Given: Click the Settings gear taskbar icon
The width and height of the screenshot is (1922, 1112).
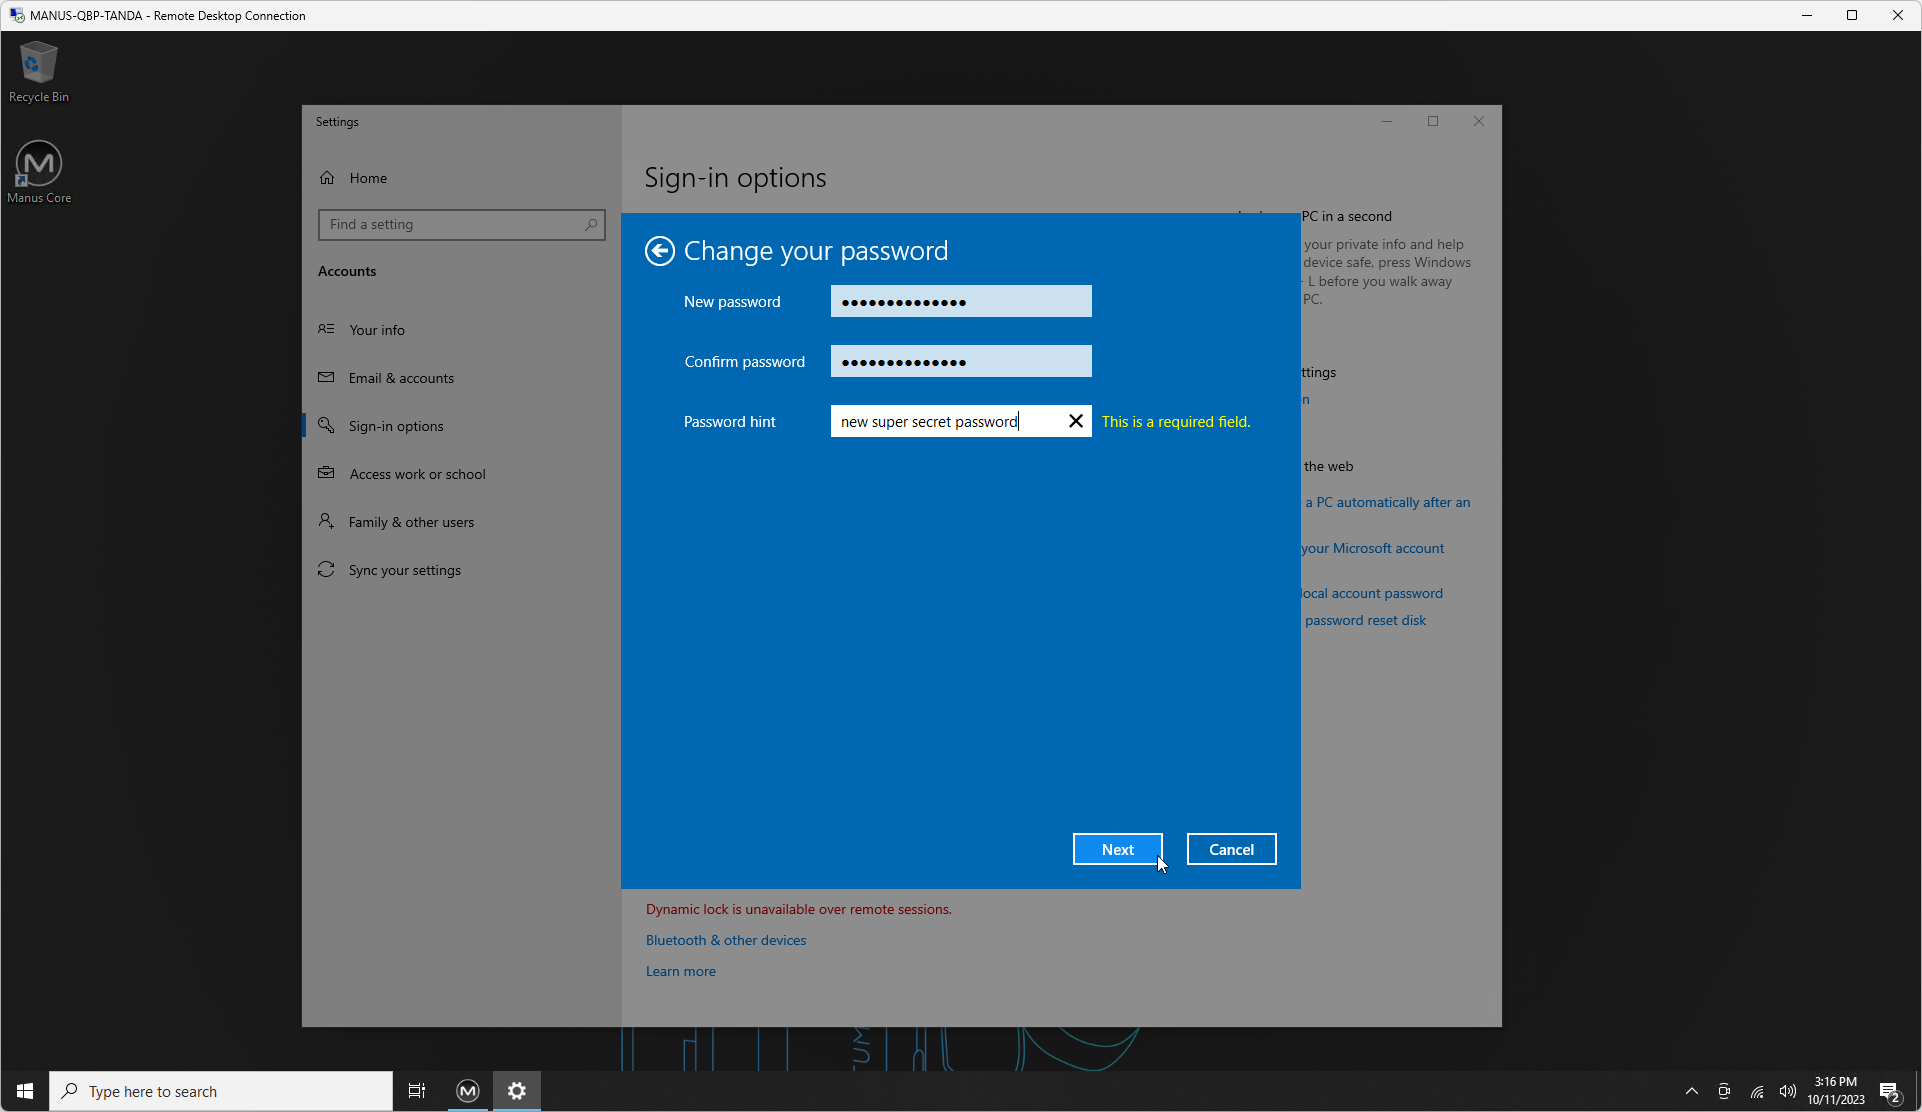Looking at the screenshot, I should coord(517,1091).
